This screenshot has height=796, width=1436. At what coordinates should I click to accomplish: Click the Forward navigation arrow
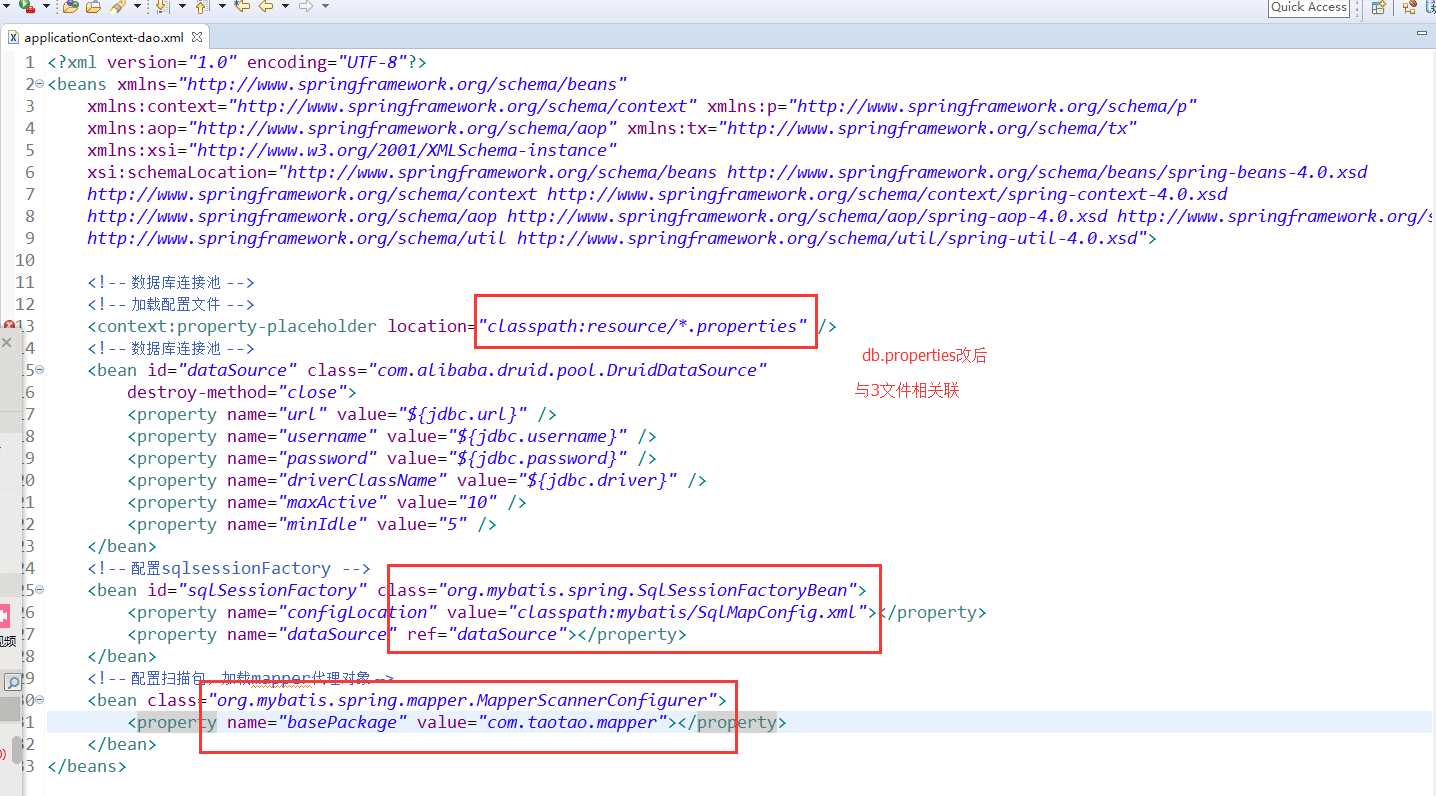point(306,6)
